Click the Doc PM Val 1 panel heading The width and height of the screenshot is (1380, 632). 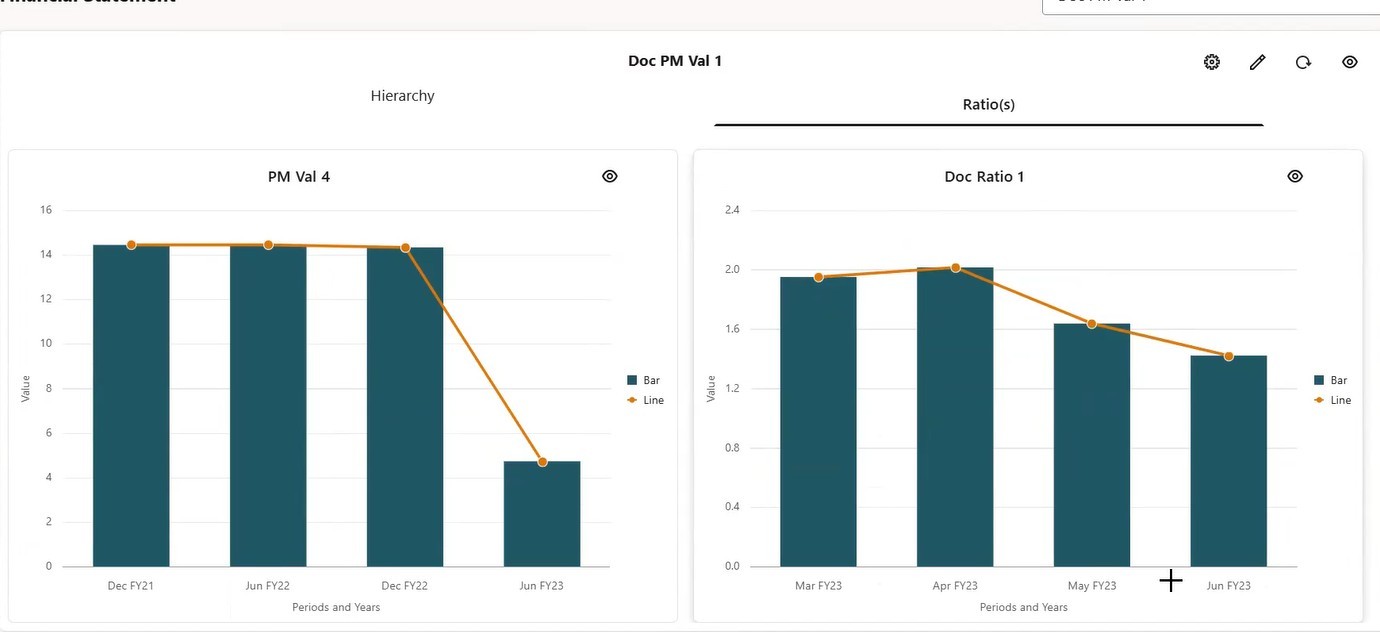(675, 61)
